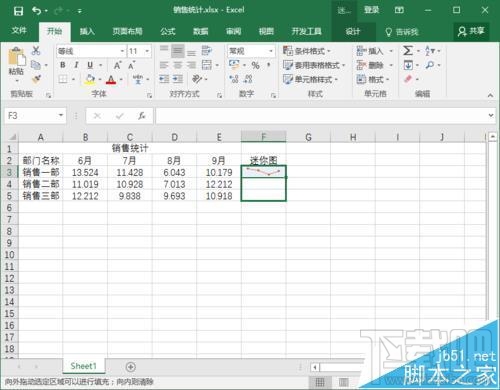This screenshot has width=500, height=390.
Task: Click the text orientation icon
Action: (x=197, y=79)
